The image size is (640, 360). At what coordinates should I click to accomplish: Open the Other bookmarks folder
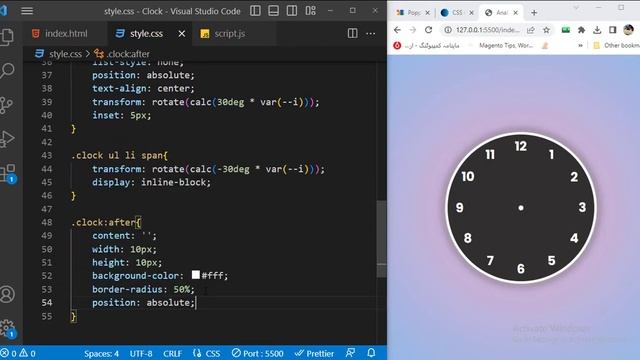[616, 45]
